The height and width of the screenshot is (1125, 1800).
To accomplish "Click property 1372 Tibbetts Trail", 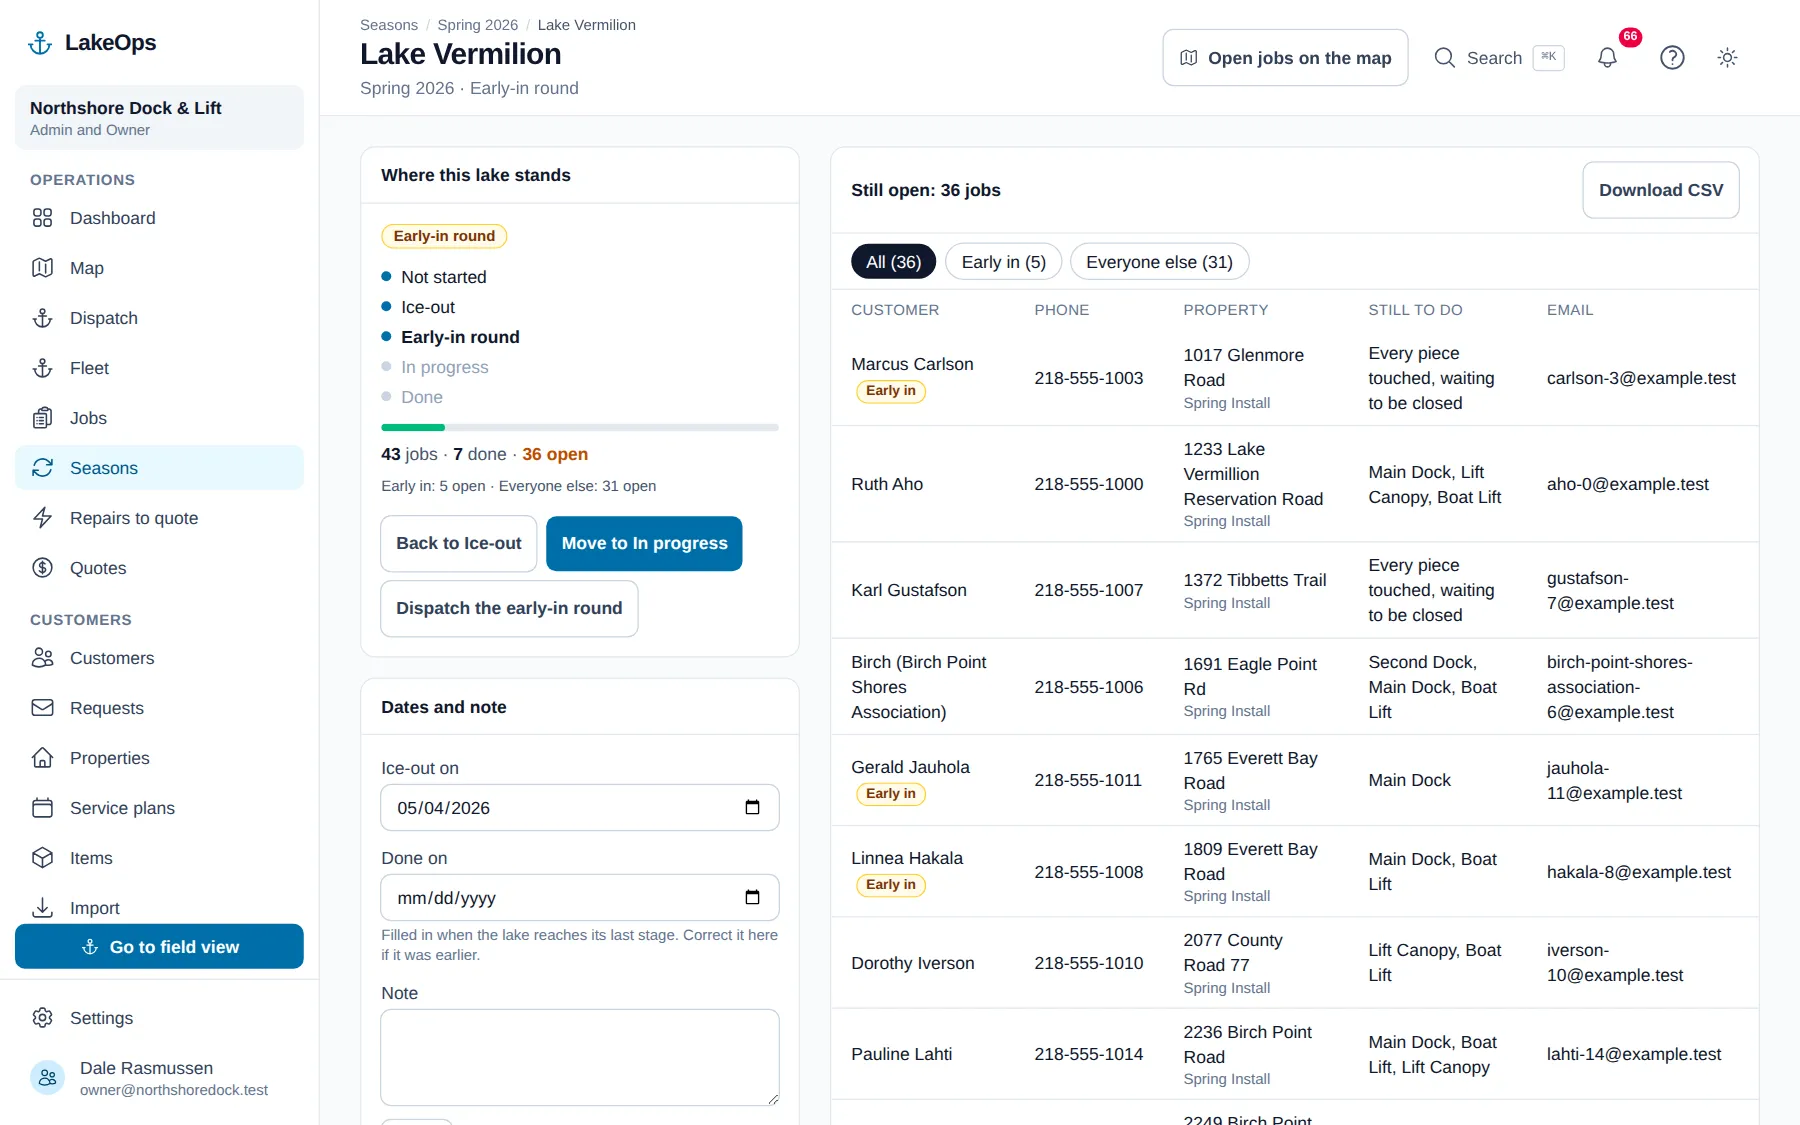I will click(x=1254, y=580).
